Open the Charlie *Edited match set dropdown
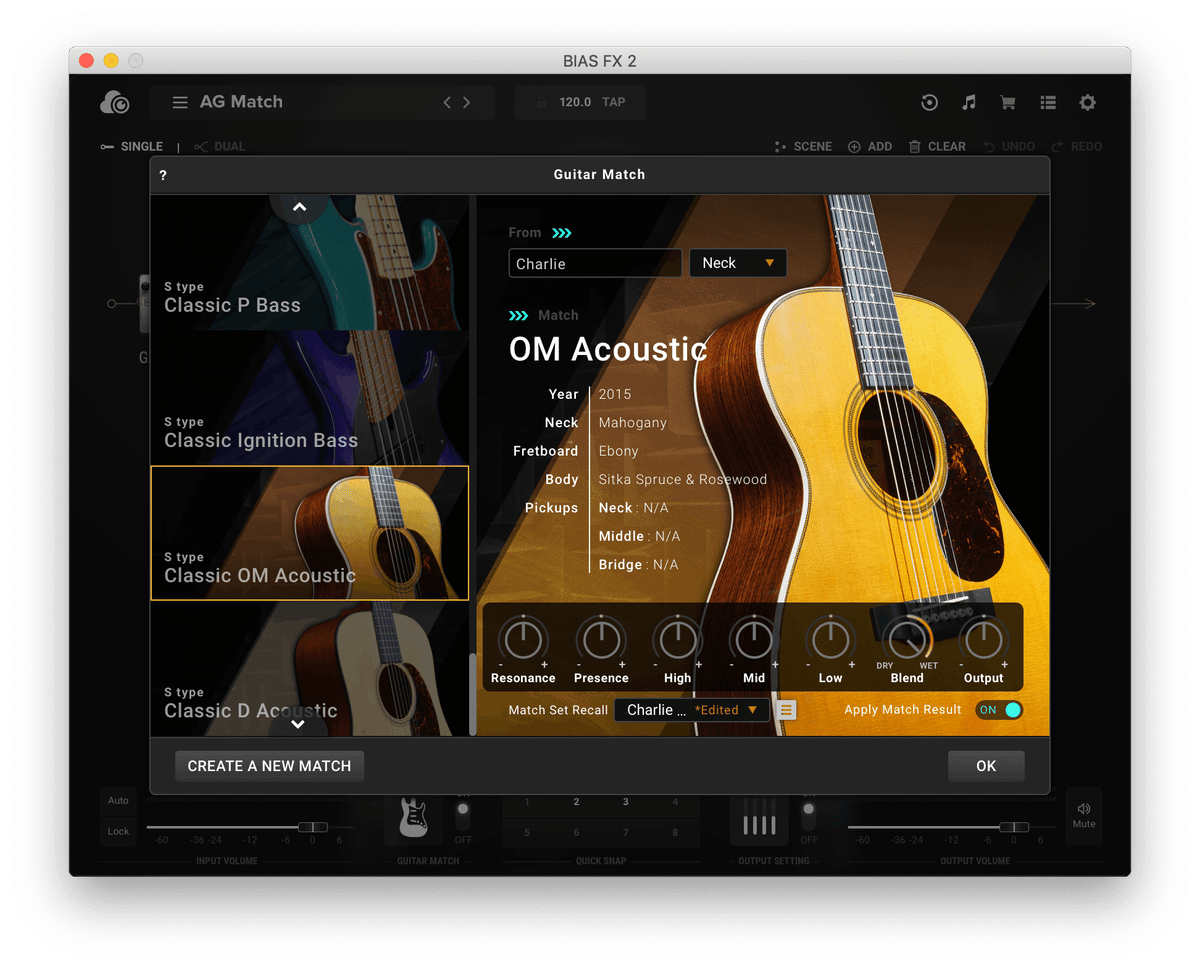The image size is (1200, 968). 692,709
